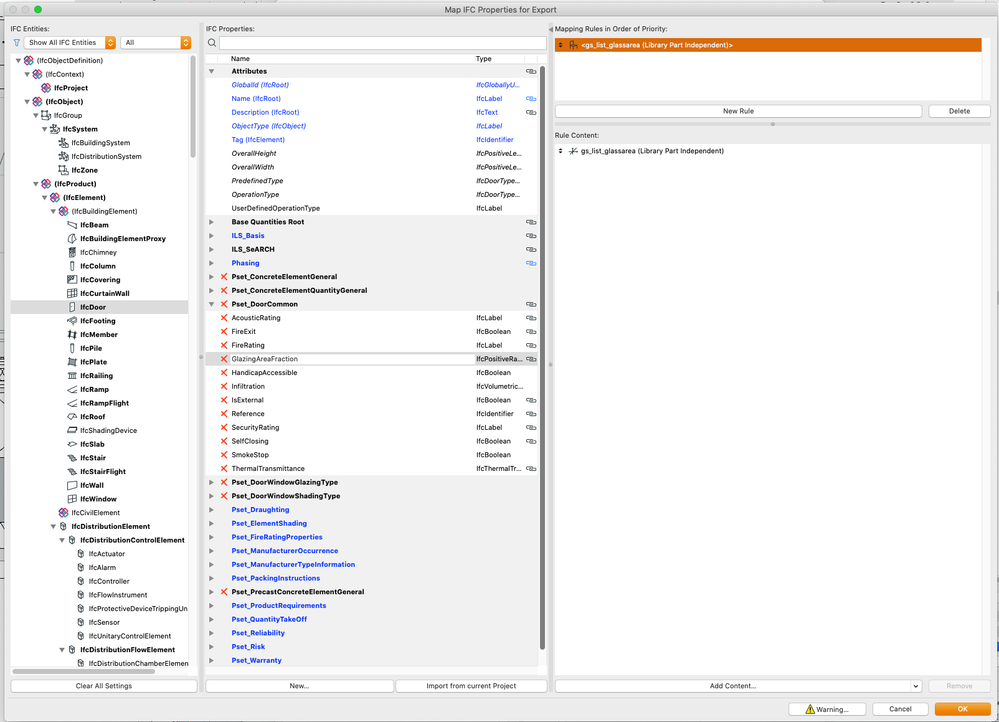This screenshot has width=999, height=722.
Task: Click the IfcCurtainWall grid icon
Action: point(72,293)
